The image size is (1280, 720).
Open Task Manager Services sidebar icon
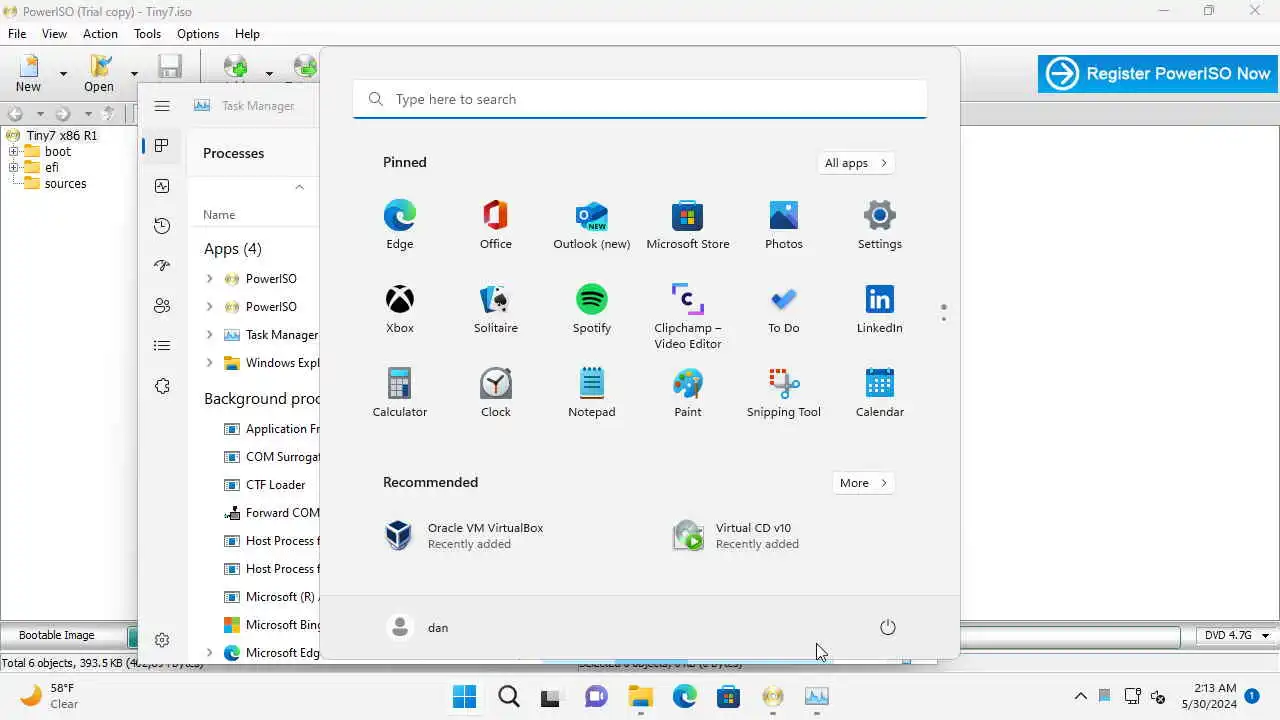click(162, 386)
